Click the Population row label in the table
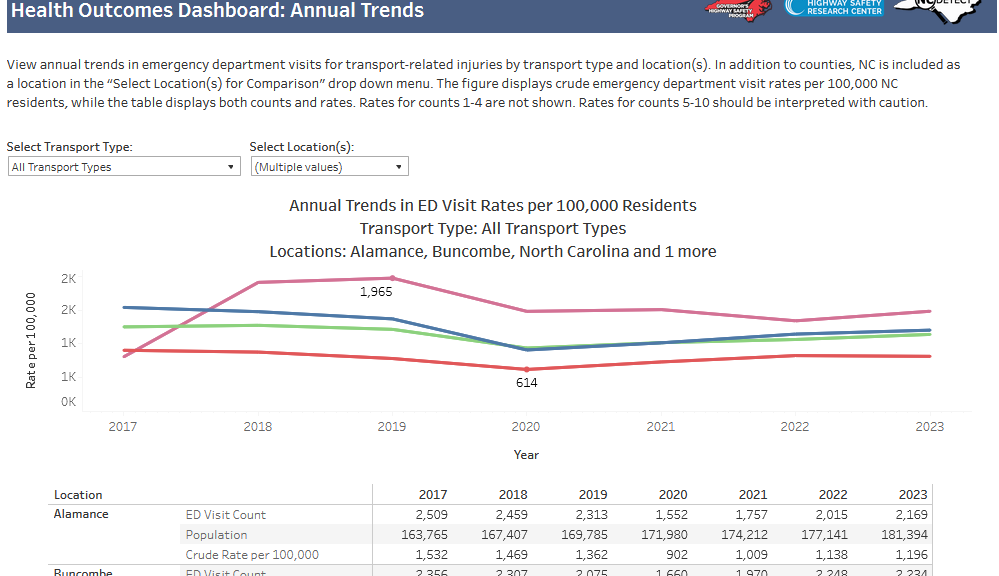999x576 pixels. pos(216,535)
